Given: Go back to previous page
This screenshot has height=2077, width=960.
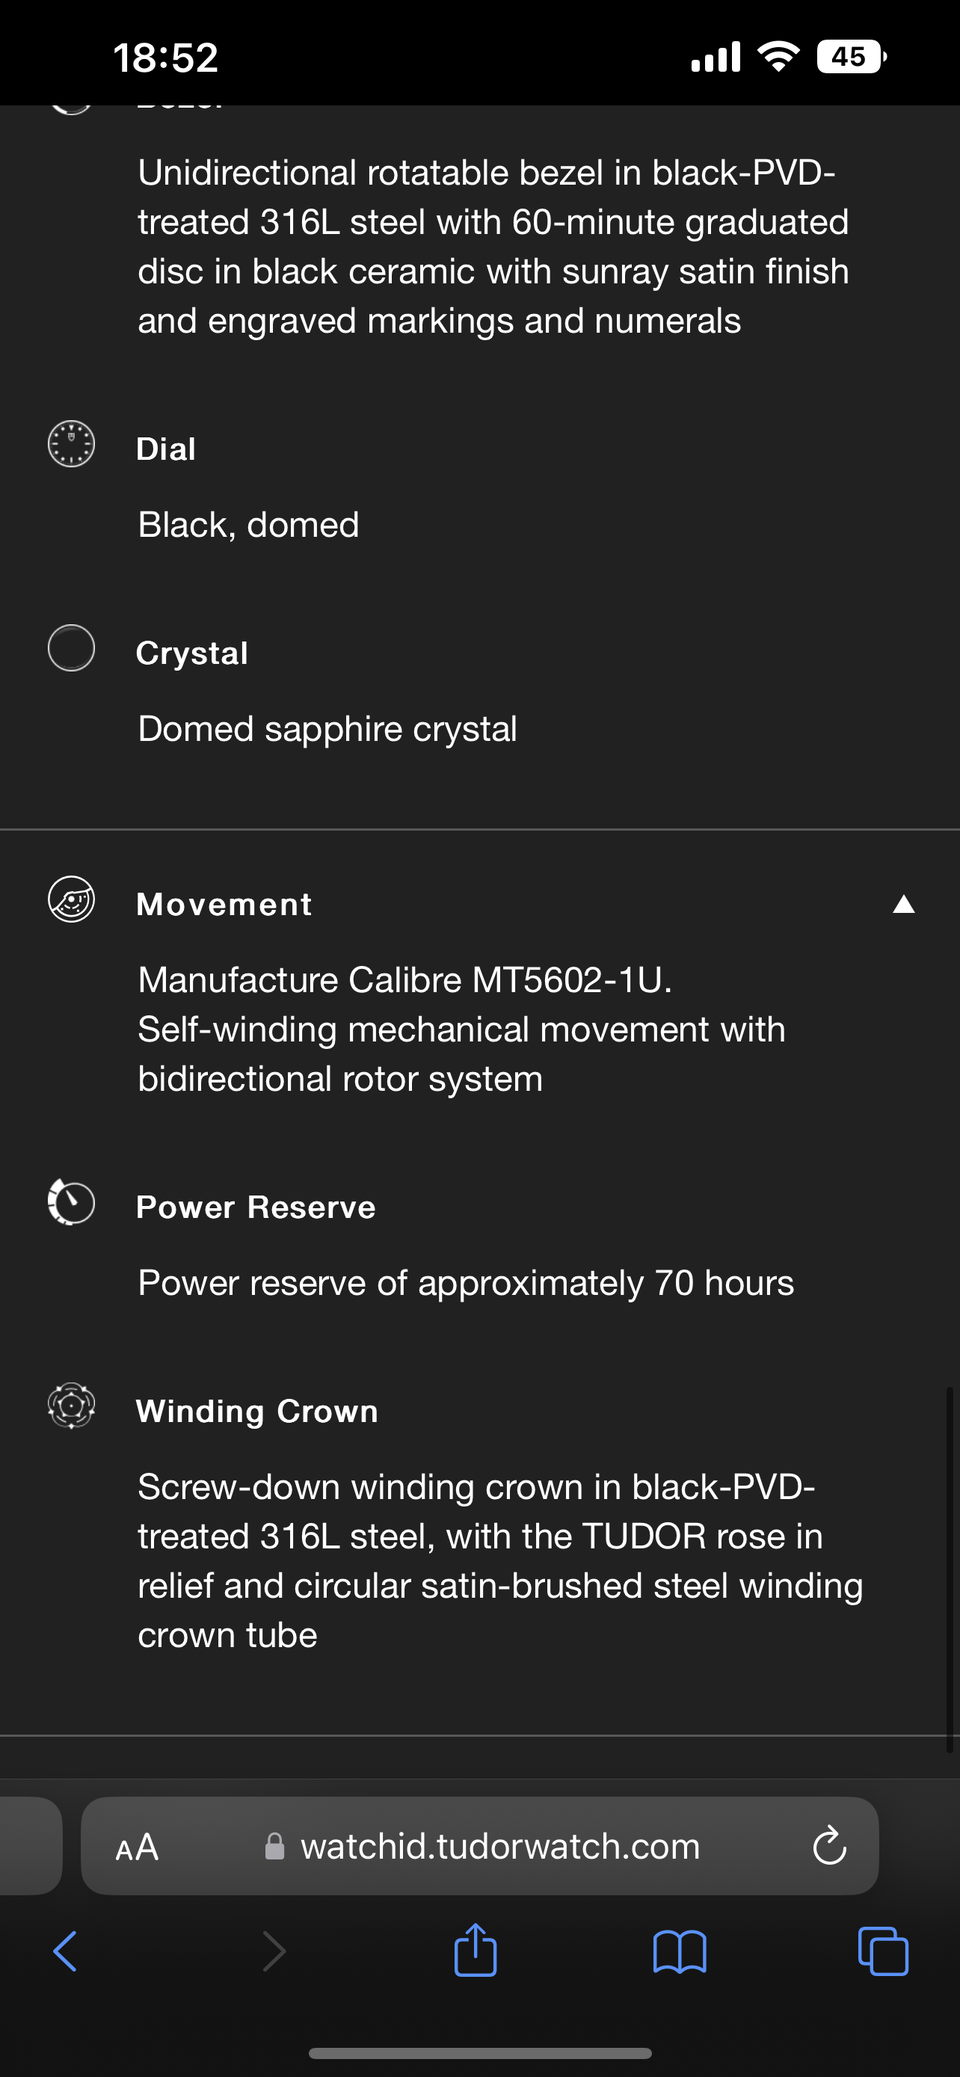Looking at the screenshot, I should pos(66,1950).
